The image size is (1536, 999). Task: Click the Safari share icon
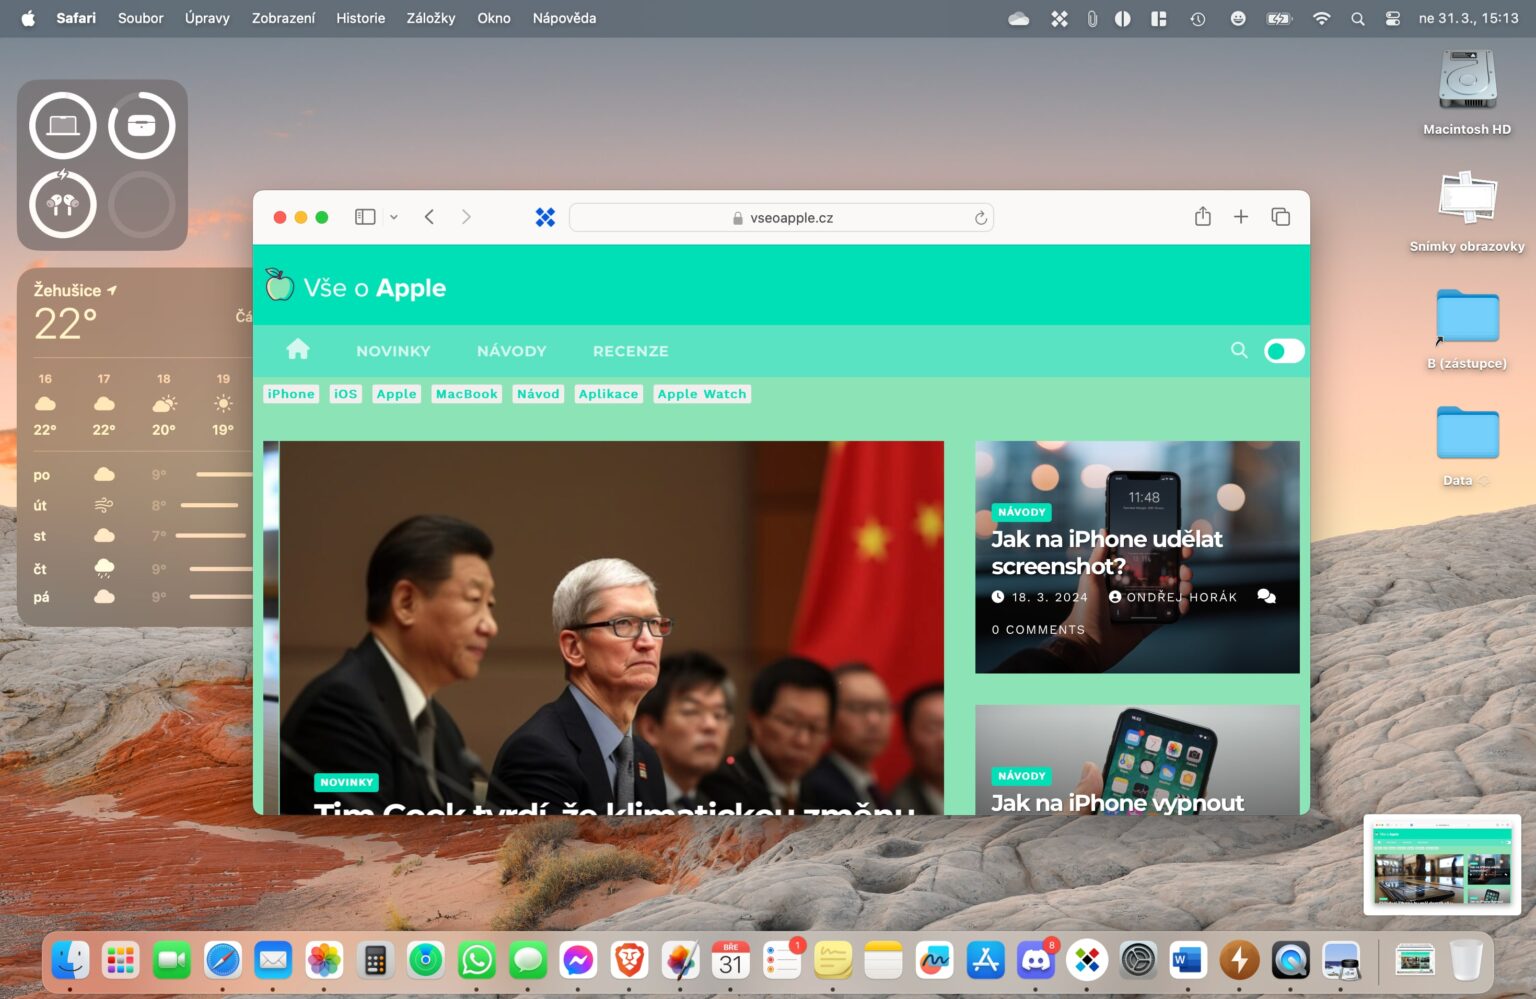[1203, 217]
